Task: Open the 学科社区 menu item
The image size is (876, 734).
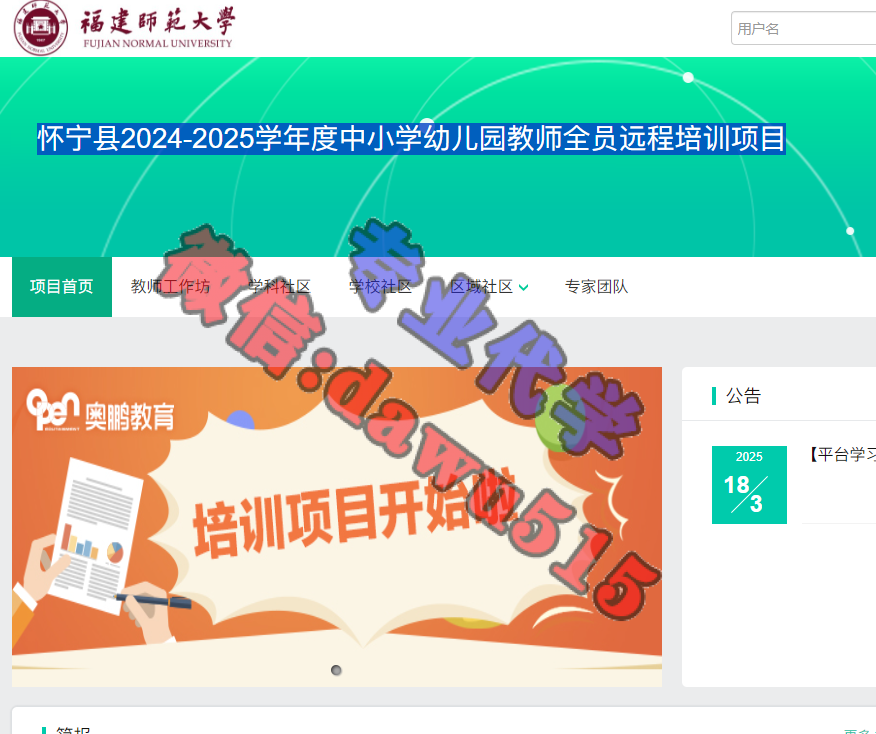Action: point(279,287)
